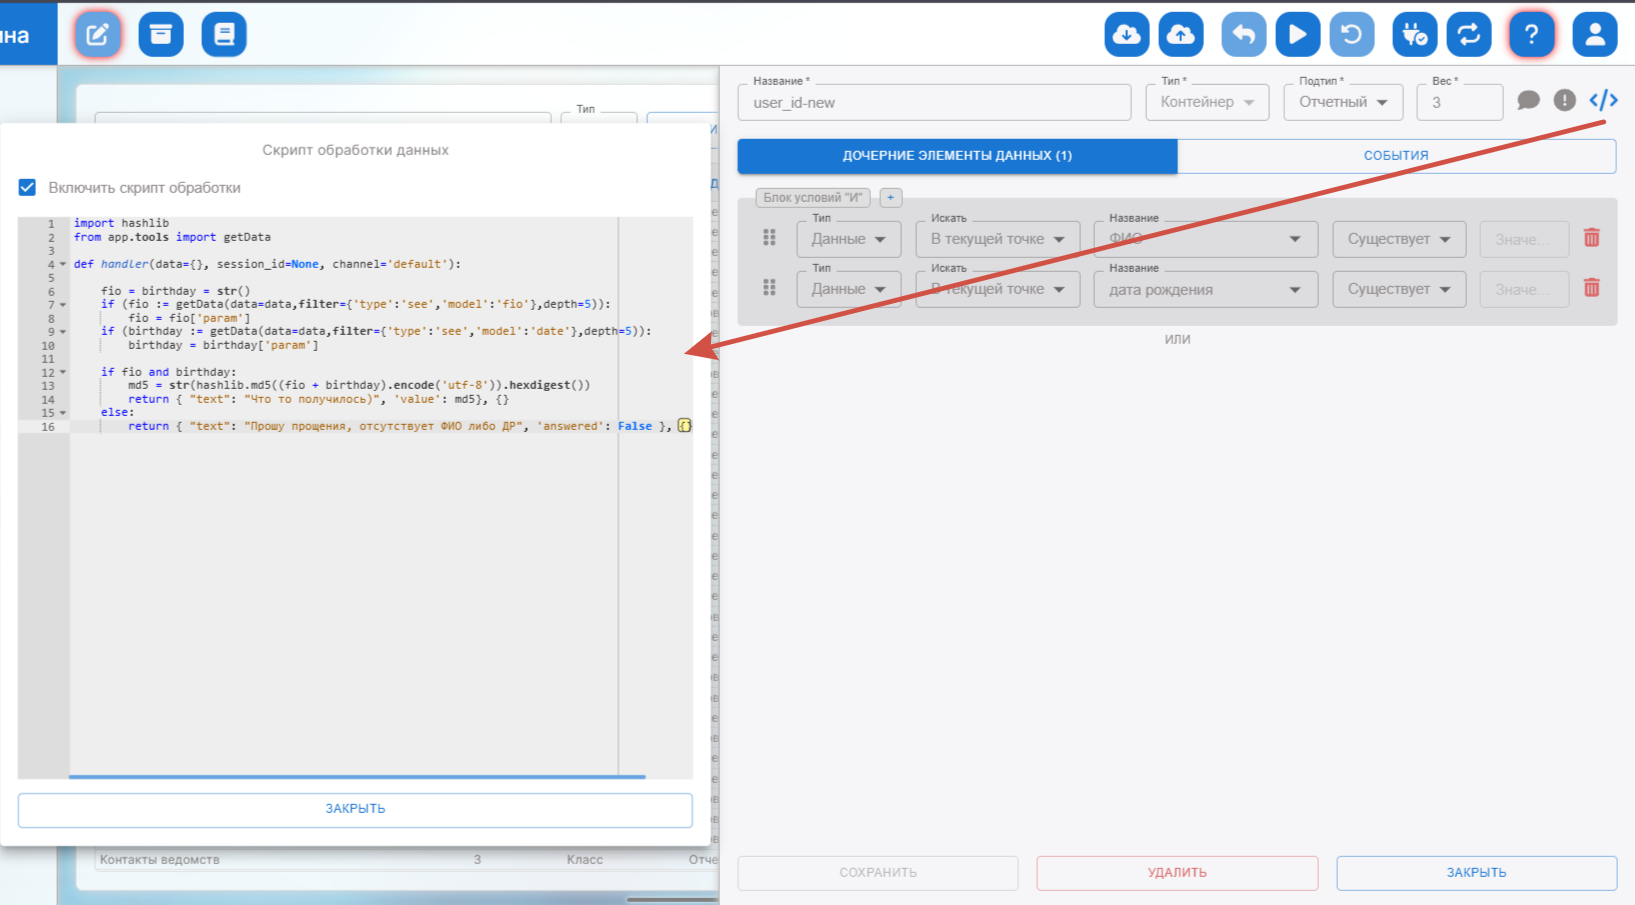Delete the ФИО condition row
The image size is (1635, 905).
click(x=1591, y=238)
